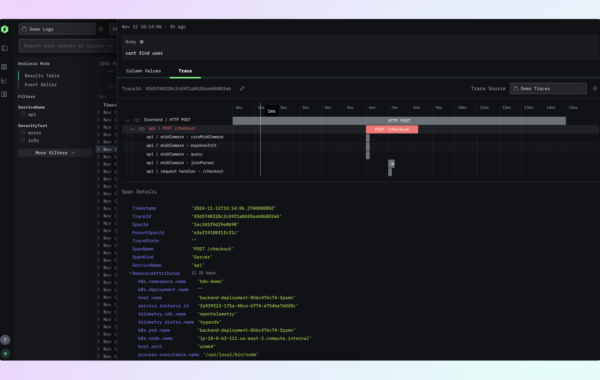Select Results Table analysis mode
This screenshot has width=600, height=380.
pyautogui.click(x=42, y=76)
